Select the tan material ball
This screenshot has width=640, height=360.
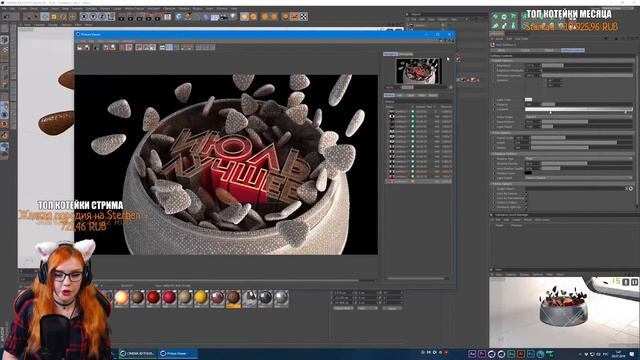(185, 298)
